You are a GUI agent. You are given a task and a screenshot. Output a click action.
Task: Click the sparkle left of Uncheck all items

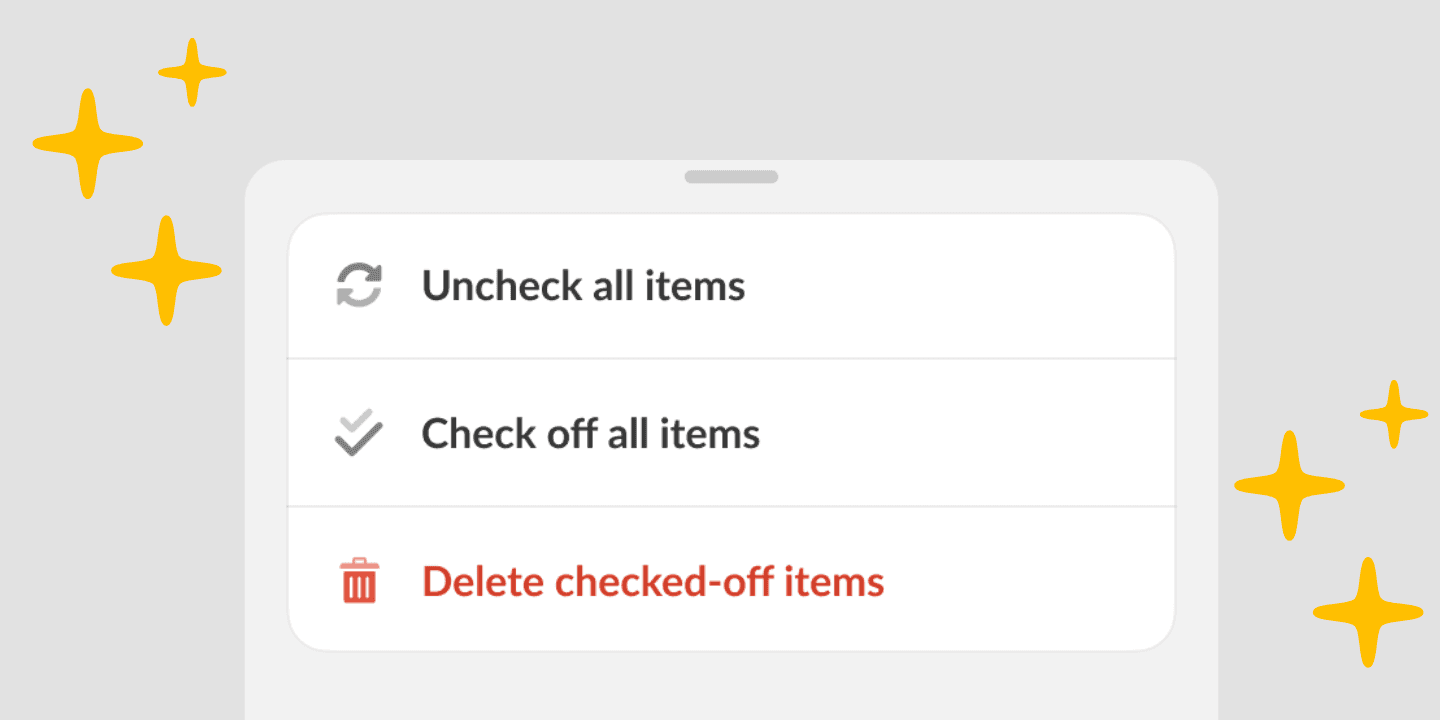[166, 270]
